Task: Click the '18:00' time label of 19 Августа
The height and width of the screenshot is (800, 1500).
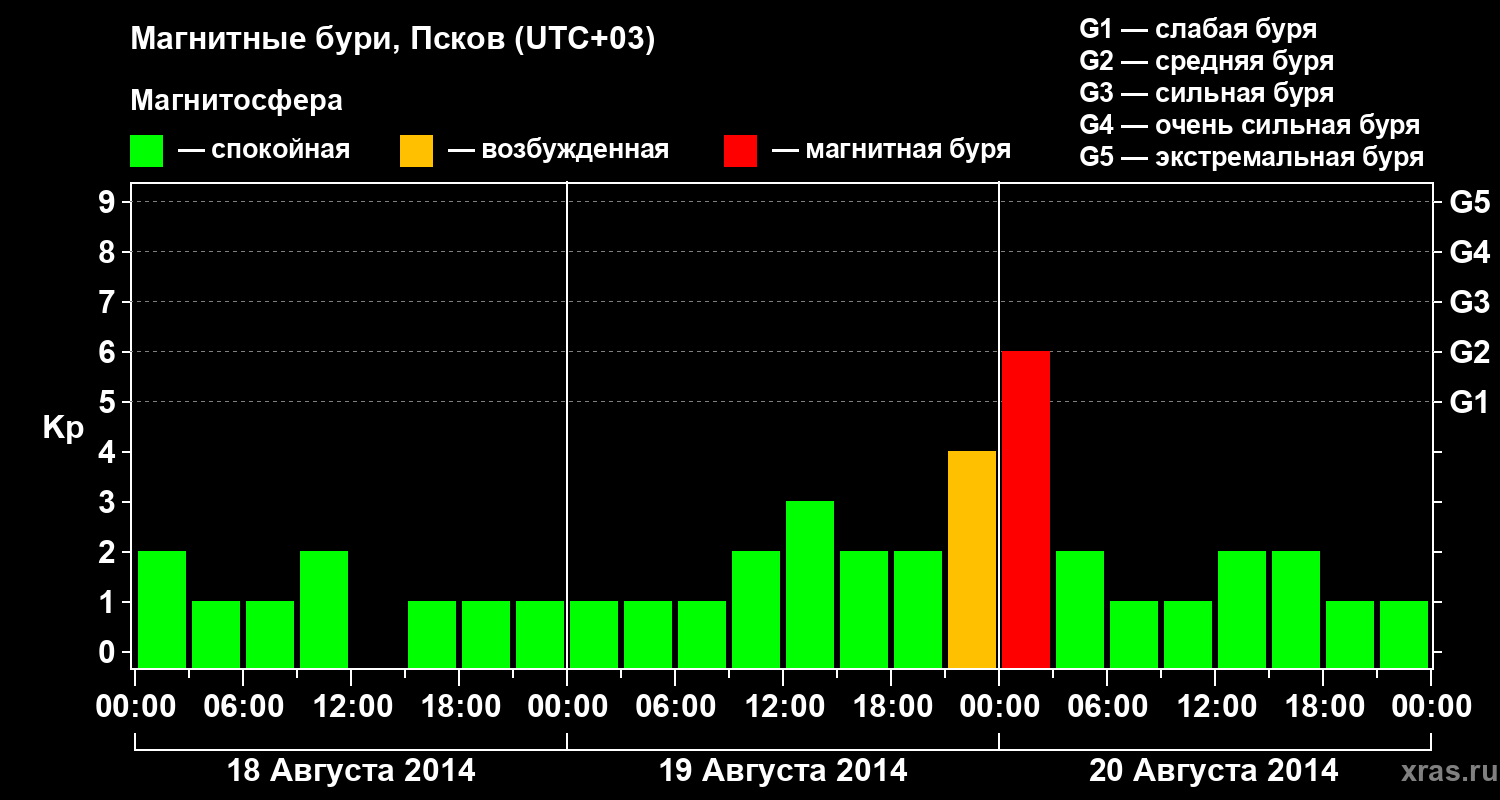Action: click(891, 706)
